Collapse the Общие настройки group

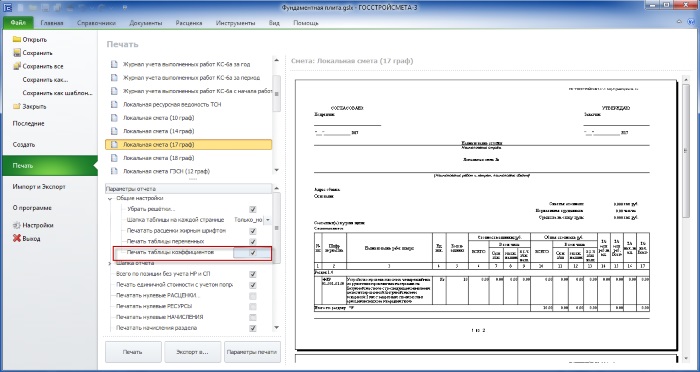point(110,198)
